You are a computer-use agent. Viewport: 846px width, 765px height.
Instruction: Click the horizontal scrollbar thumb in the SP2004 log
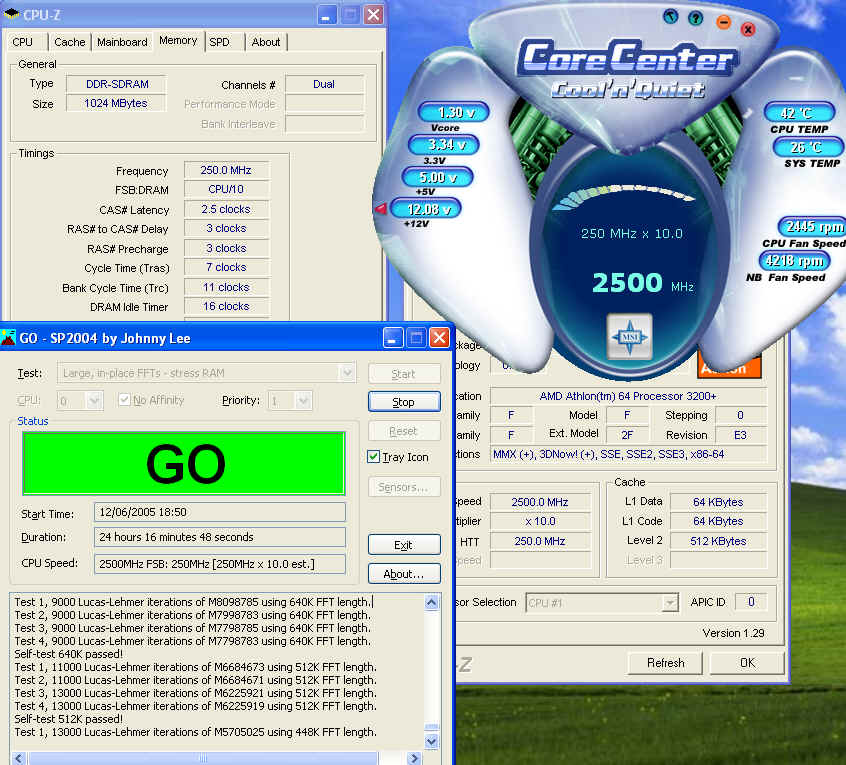203,758
